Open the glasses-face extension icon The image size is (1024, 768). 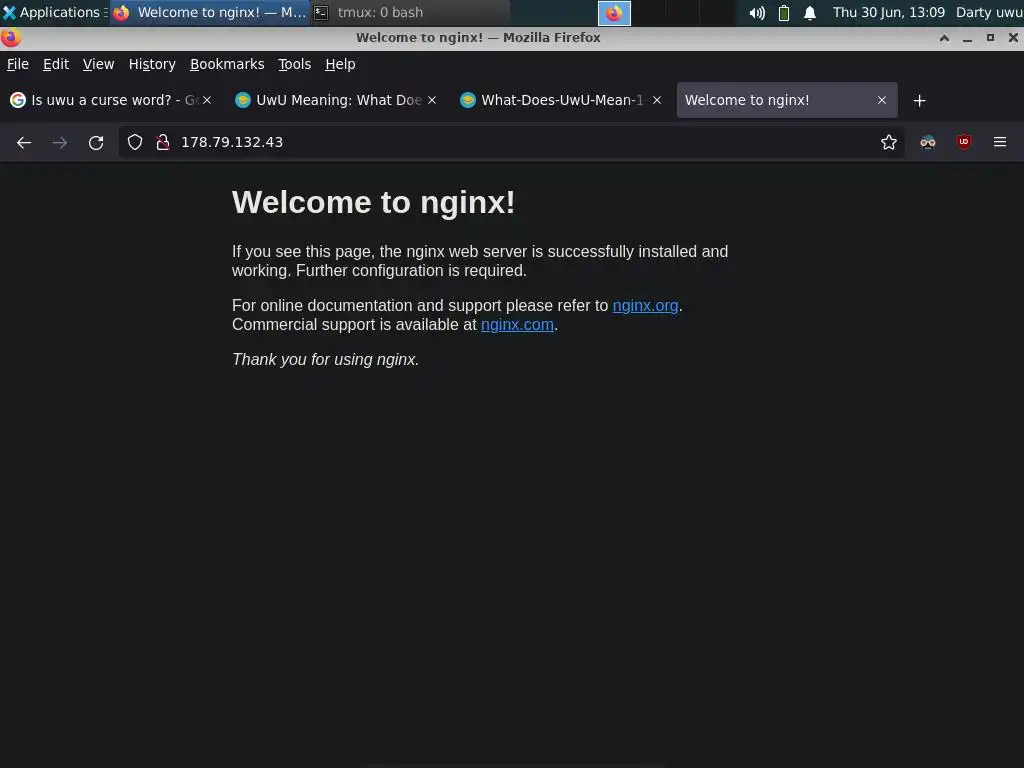[927, 142]
